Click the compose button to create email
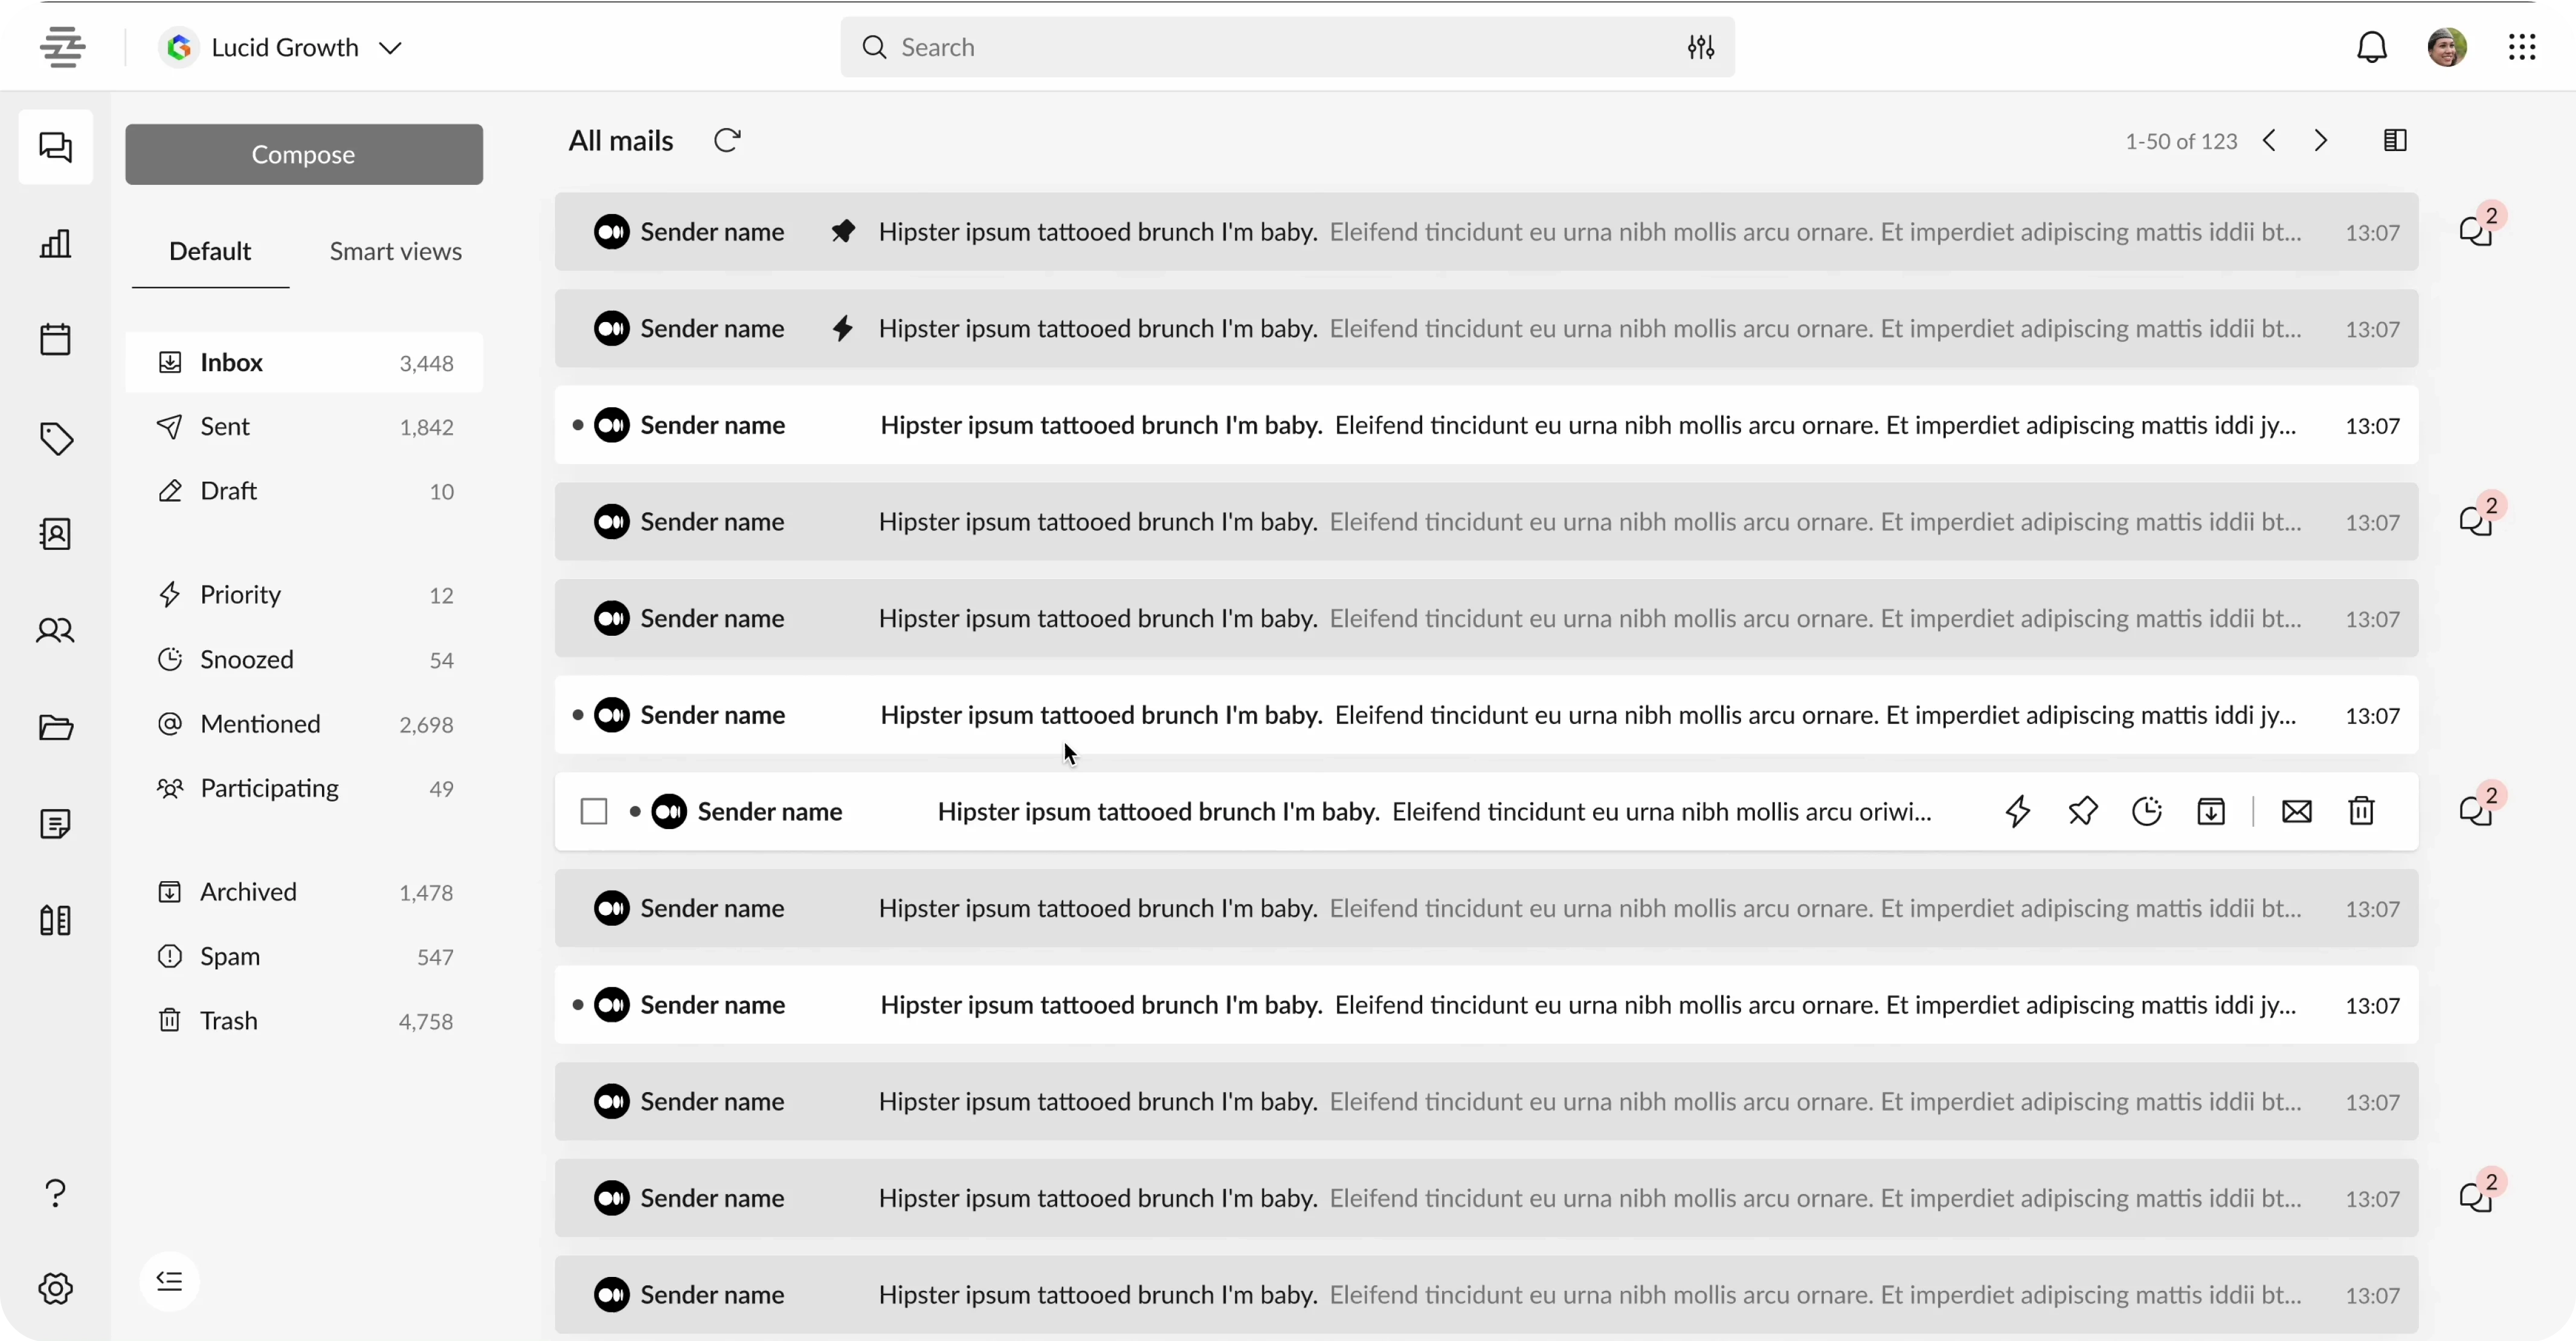This screenshot has height=1341, width=2576. coord(303,153)
